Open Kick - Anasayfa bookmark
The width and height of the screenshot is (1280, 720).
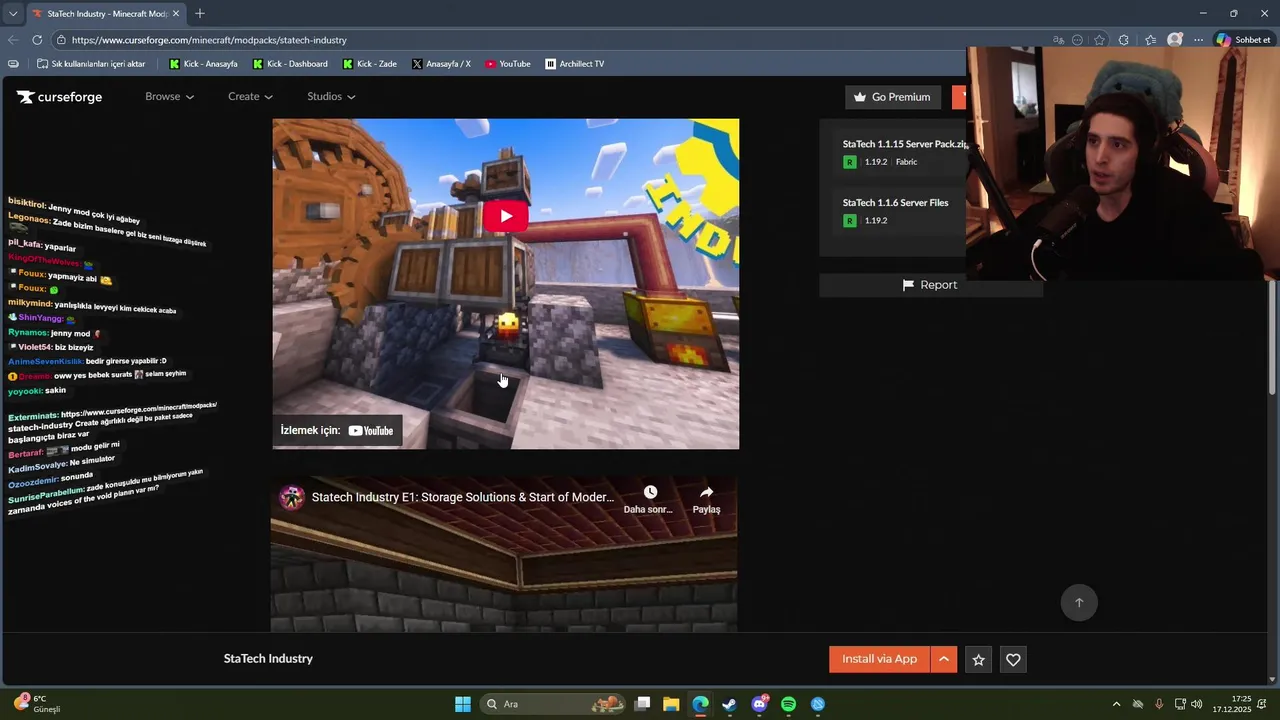pos(203,64)
